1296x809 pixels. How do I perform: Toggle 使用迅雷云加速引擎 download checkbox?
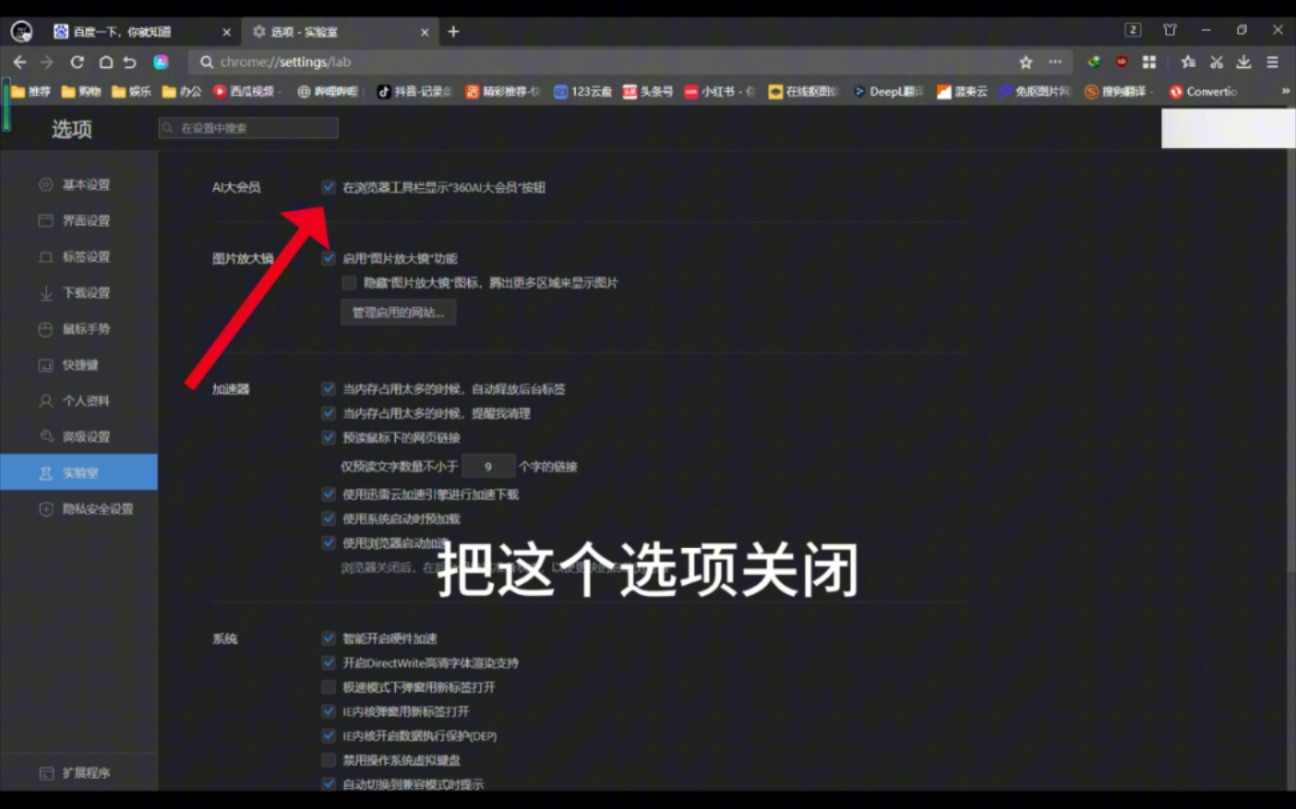pos(328,494)
